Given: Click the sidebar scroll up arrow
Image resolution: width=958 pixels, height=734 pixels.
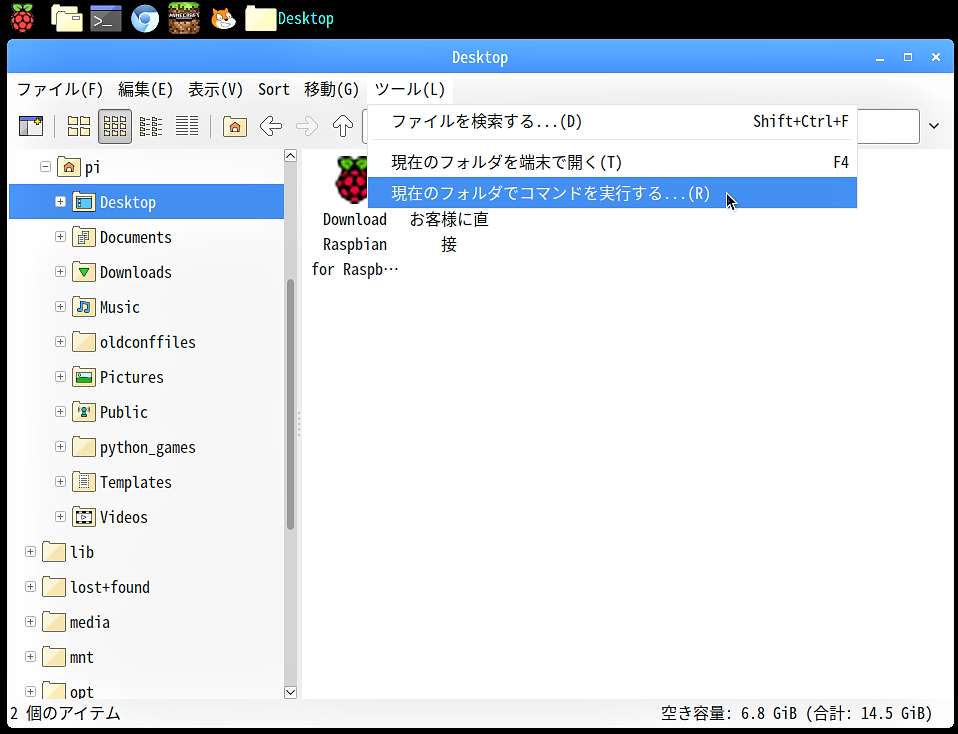Looking at the screenshot, I should (290, 155).
